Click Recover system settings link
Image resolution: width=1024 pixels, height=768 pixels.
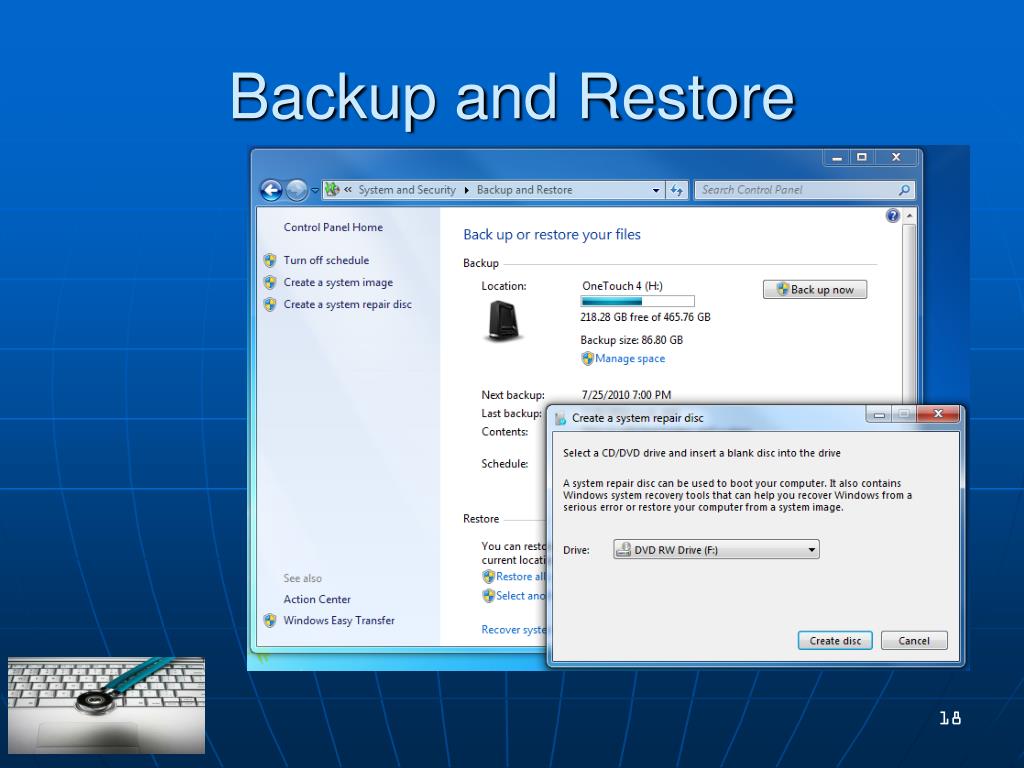click(x=513, y=630)
